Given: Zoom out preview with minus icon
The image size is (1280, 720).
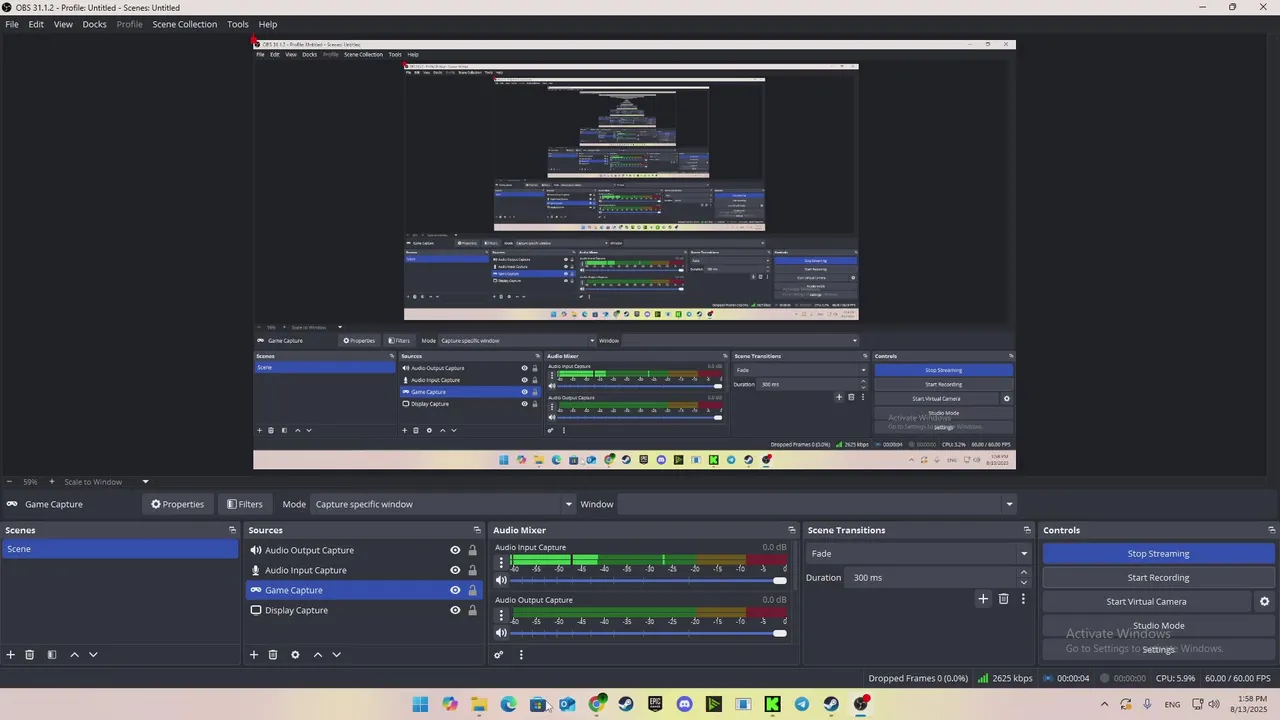Looking at the screenshot, I should click(x=9, y=482).
